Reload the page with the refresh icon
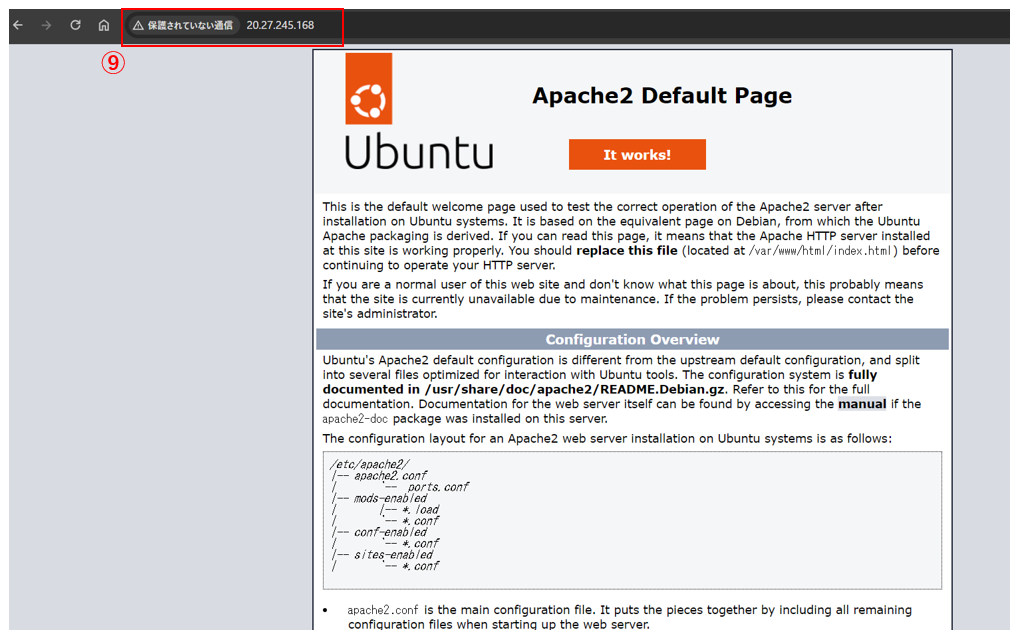1021x638 pixels. click(x=76, y=25)
